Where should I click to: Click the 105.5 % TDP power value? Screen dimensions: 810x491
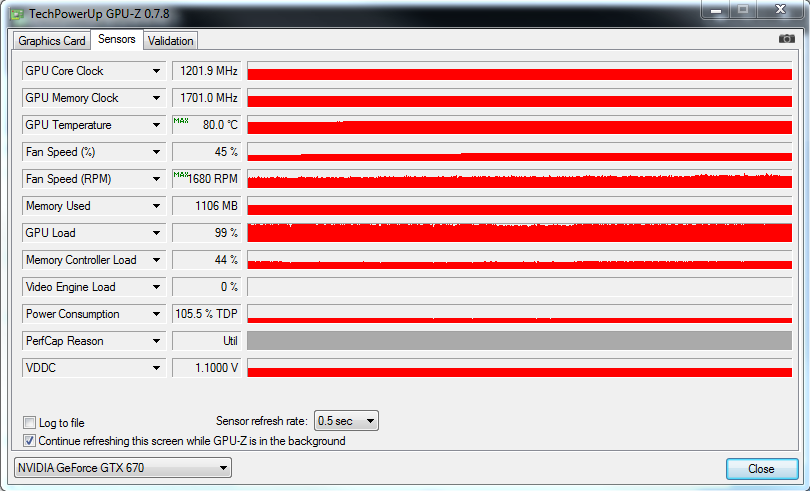[x=207, y=314]
